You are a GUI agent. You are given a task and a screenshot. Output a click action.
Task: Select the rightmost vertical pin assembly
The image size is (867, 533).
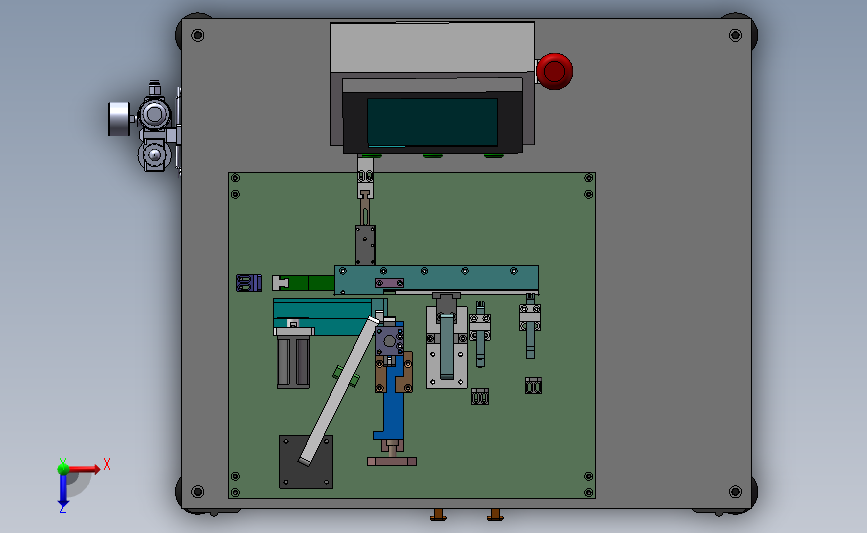[530, 326]
